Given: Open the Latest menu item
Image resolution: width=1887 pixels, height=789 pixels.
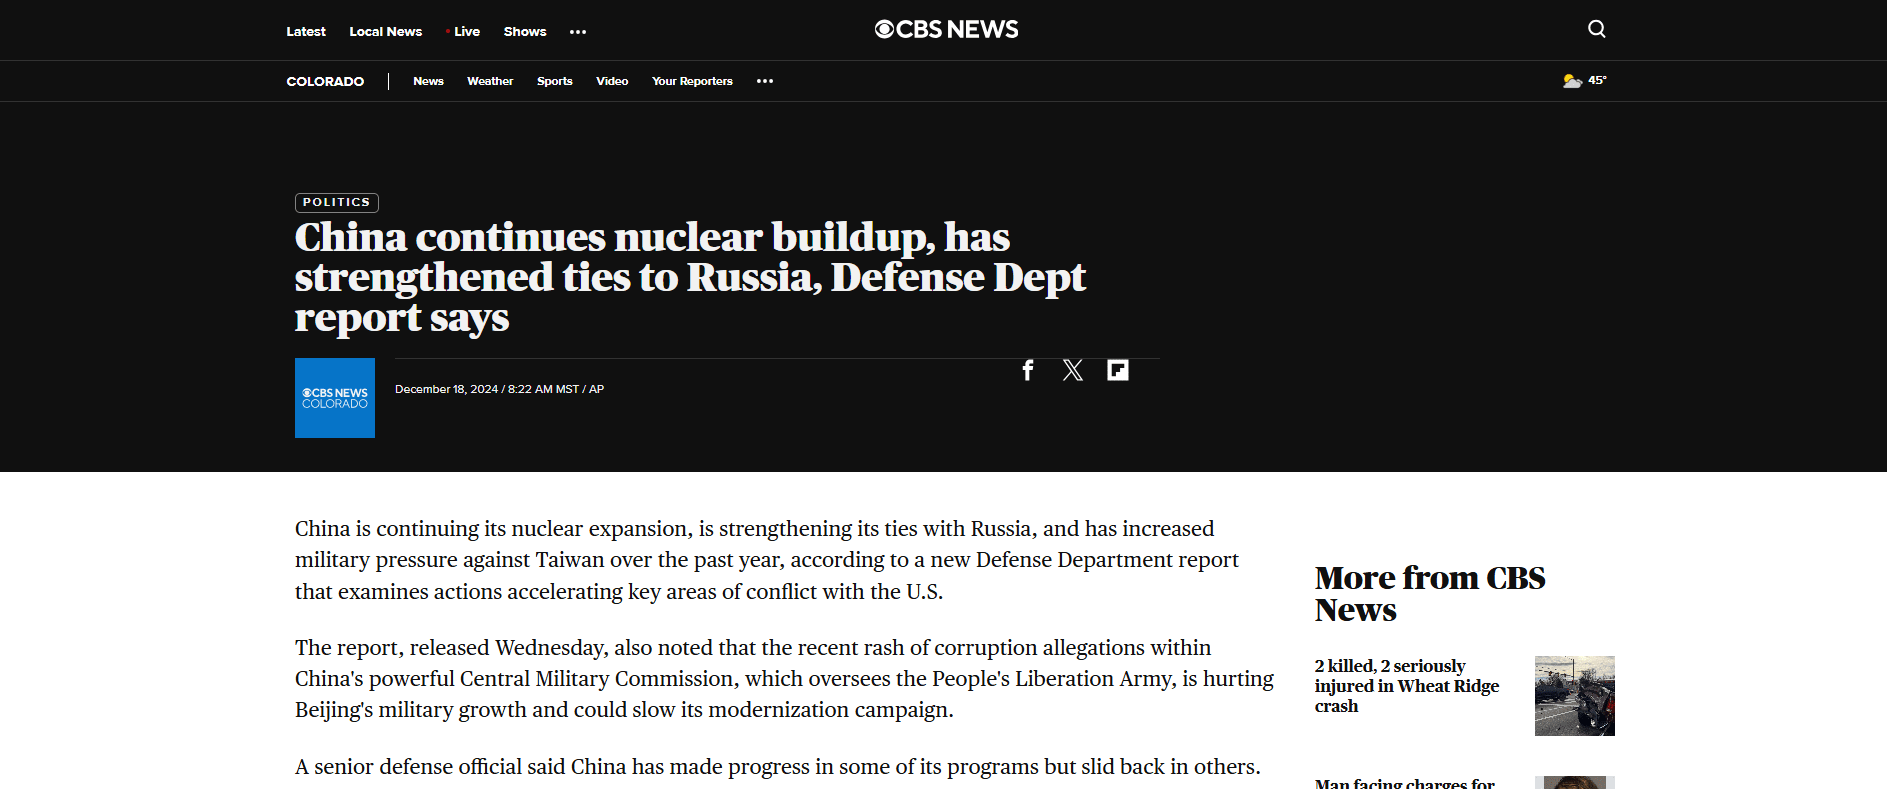Looking at the screenshot, I should (306, 32).
